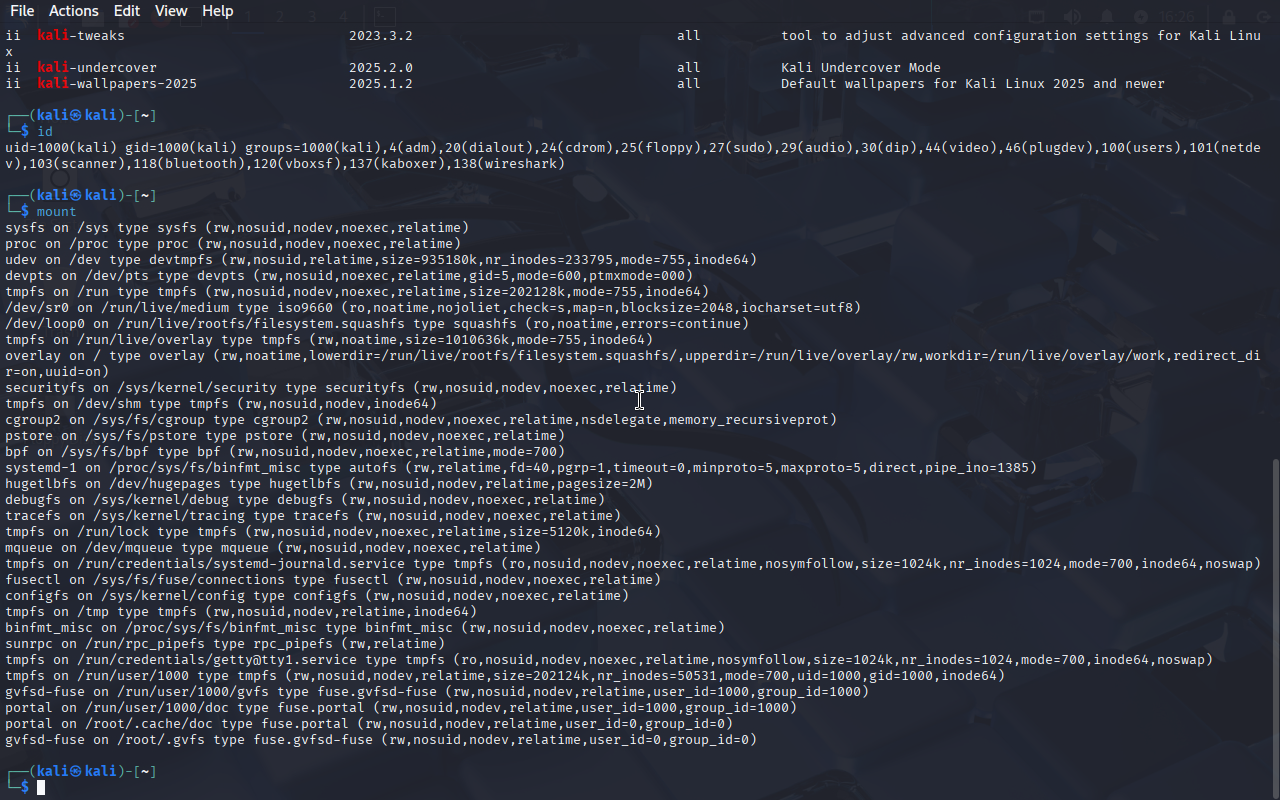Click version '2023.3.2' in the package list
This screenshot has width=1280, height=800.
coord(381,35)
